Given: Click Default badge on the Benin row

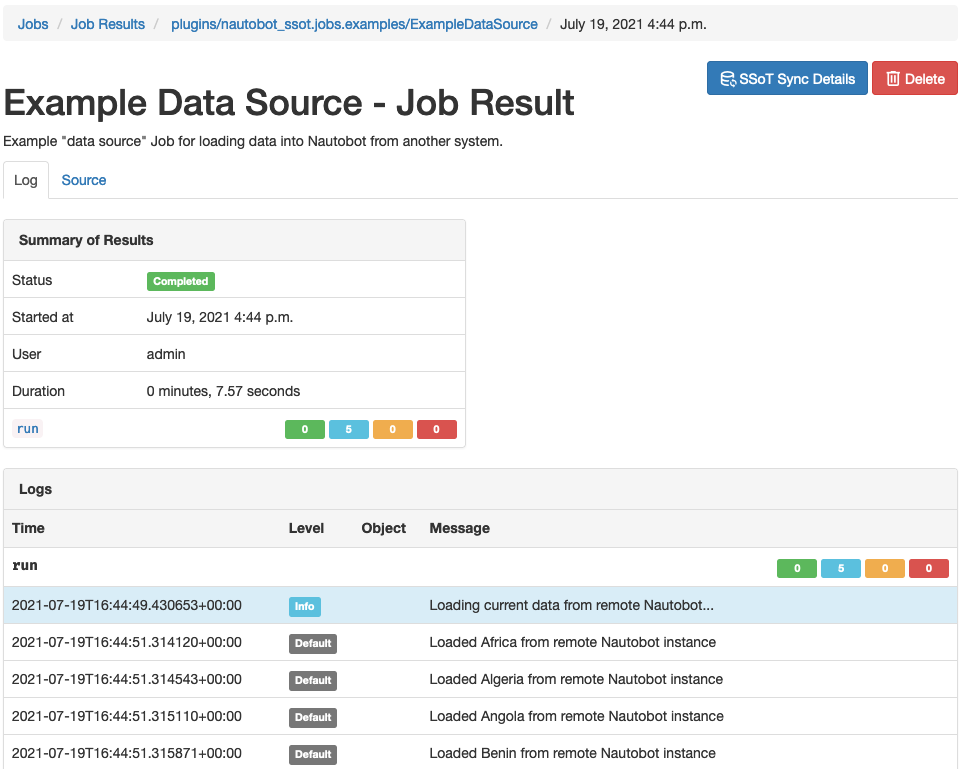Looking at the screenshot, I should (313, 755).
